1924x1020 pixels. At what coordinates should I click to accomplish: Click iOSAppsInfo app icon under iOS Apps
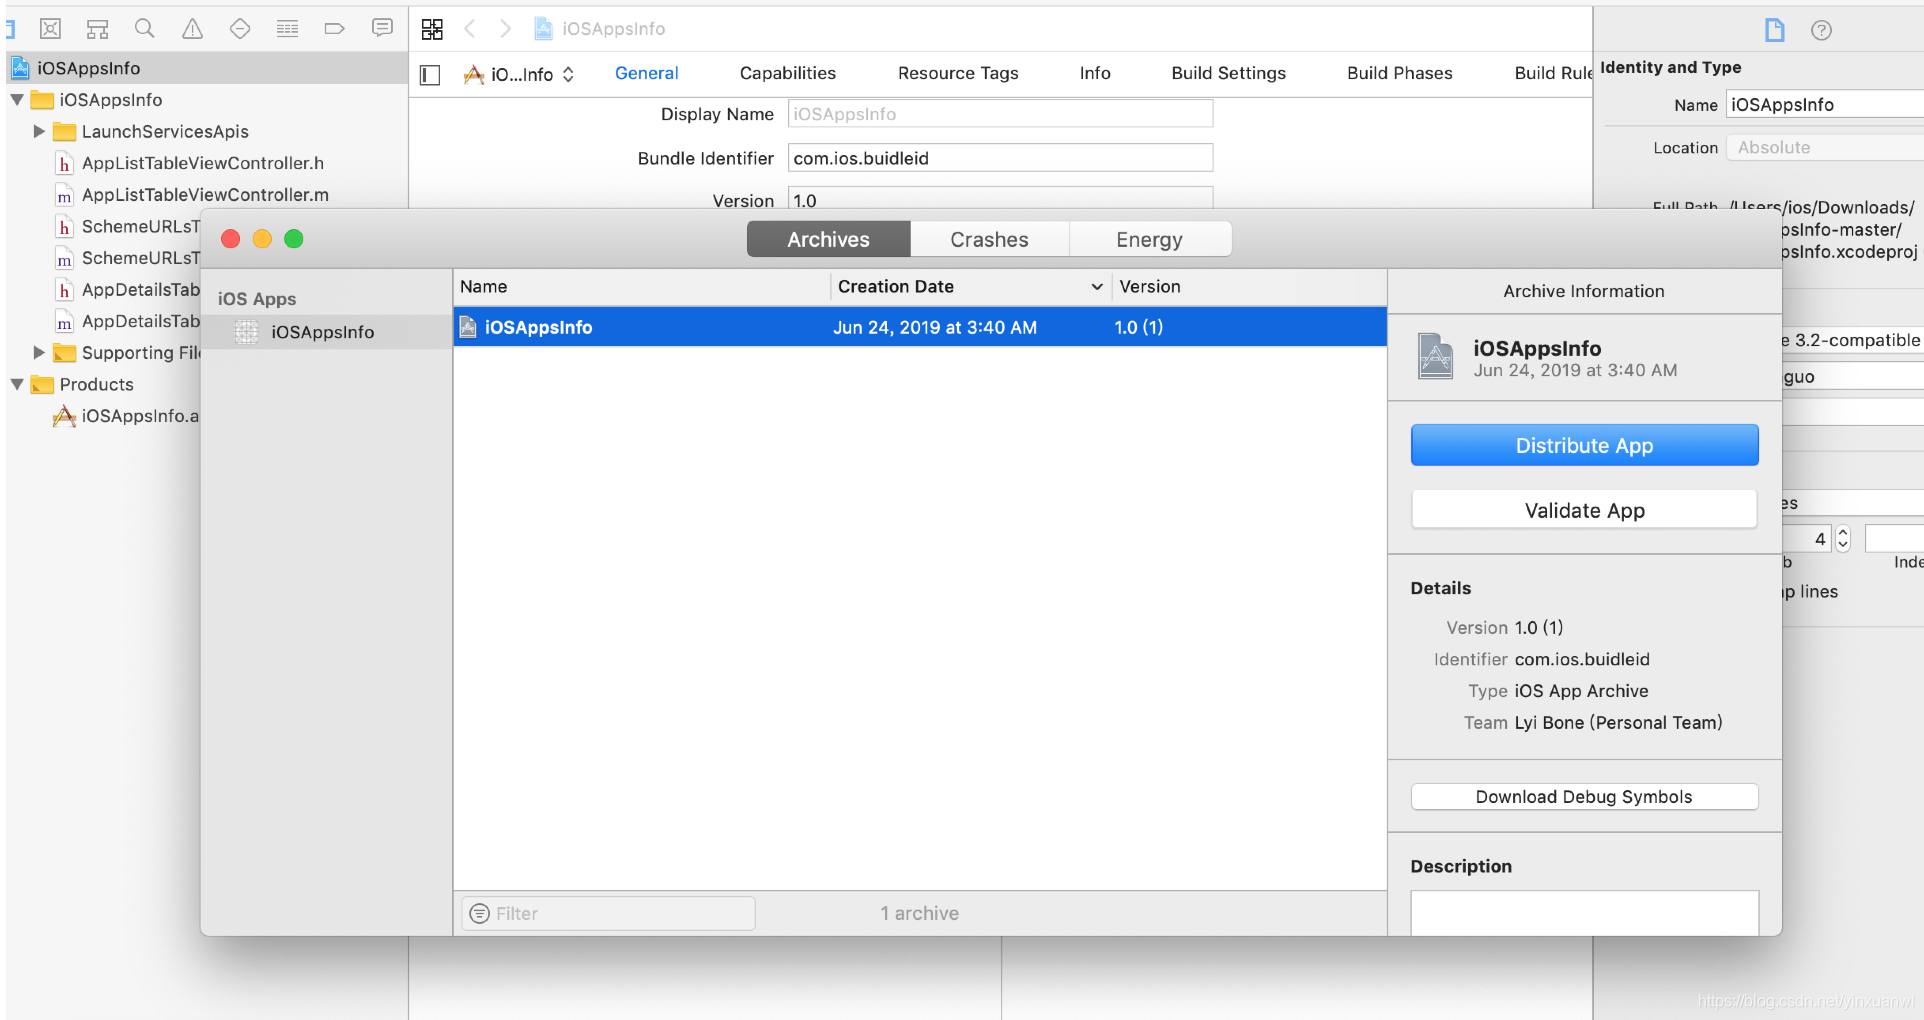tap(246, 332)
